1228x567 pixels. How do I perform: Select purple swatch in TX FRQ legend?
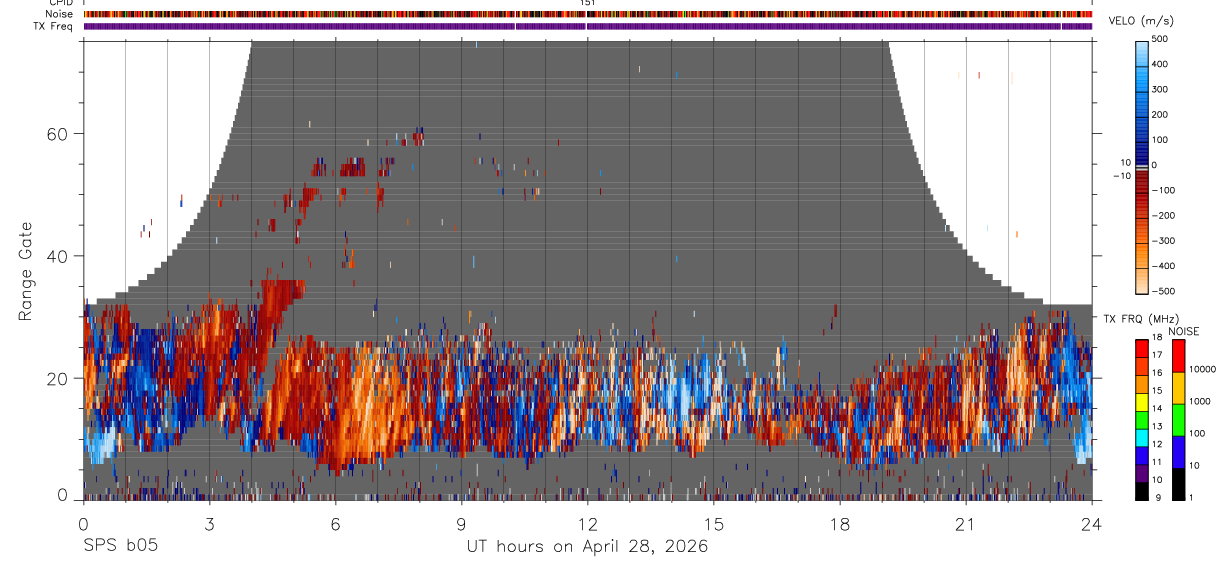tap(1142, 473)
